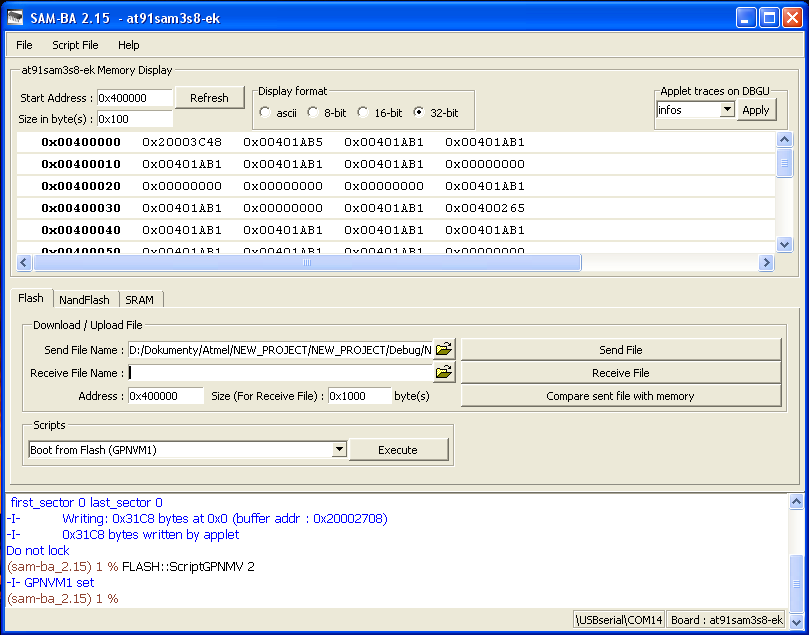Click memory display scroll right arrow

[x=766, y=263]
